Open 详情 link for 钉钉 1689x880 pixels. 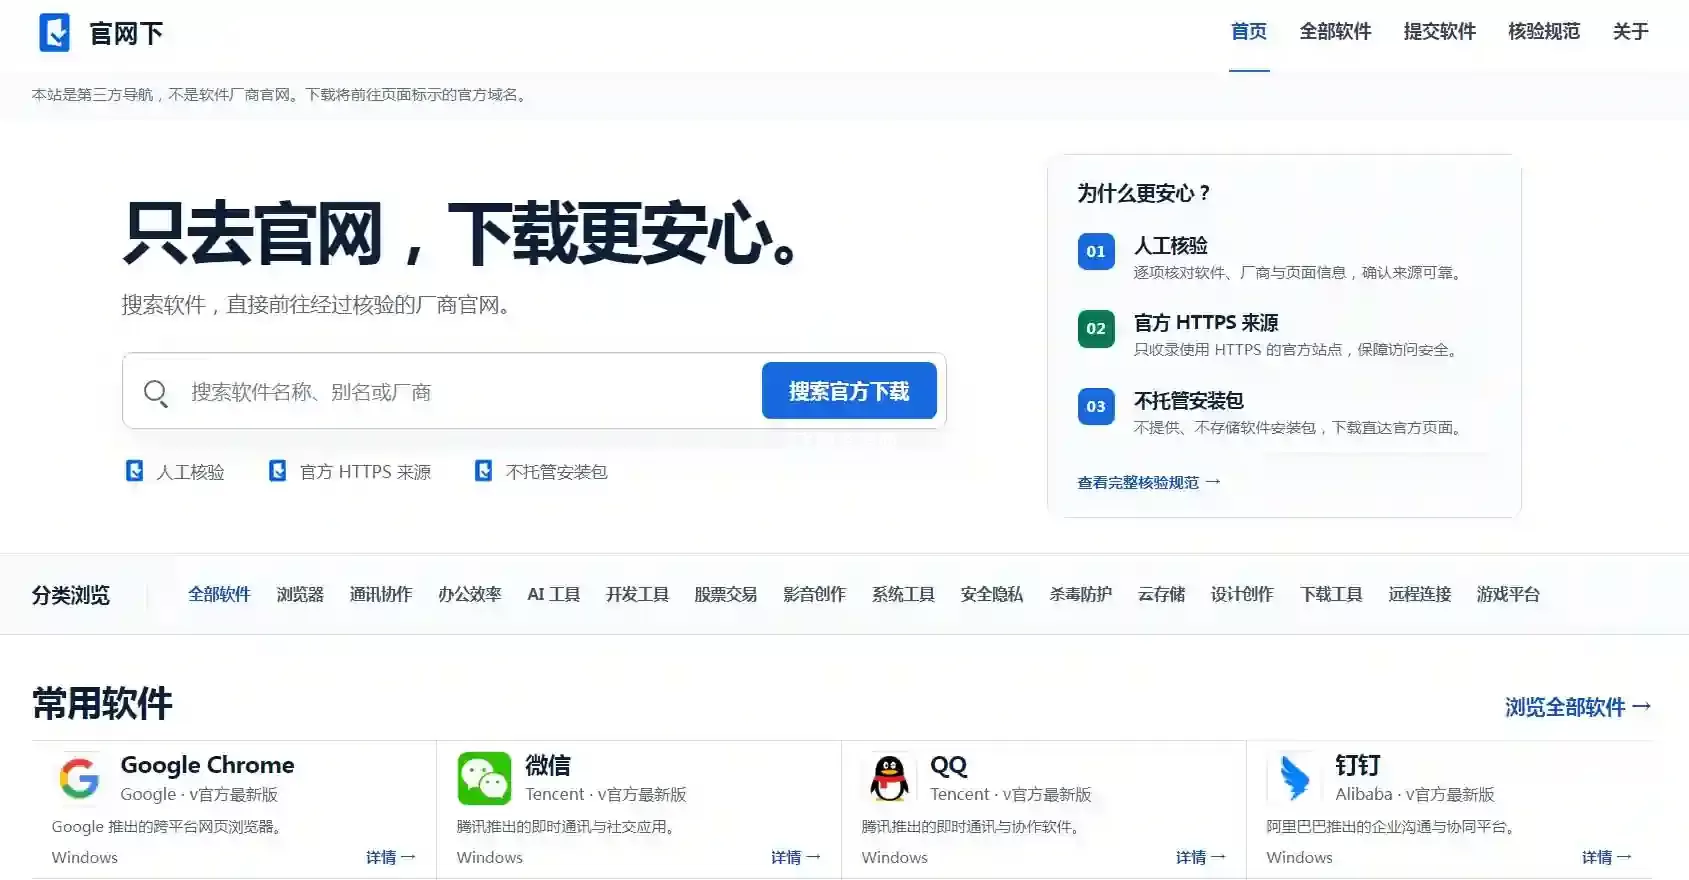pyautogui.click(x=1606, y=857)
